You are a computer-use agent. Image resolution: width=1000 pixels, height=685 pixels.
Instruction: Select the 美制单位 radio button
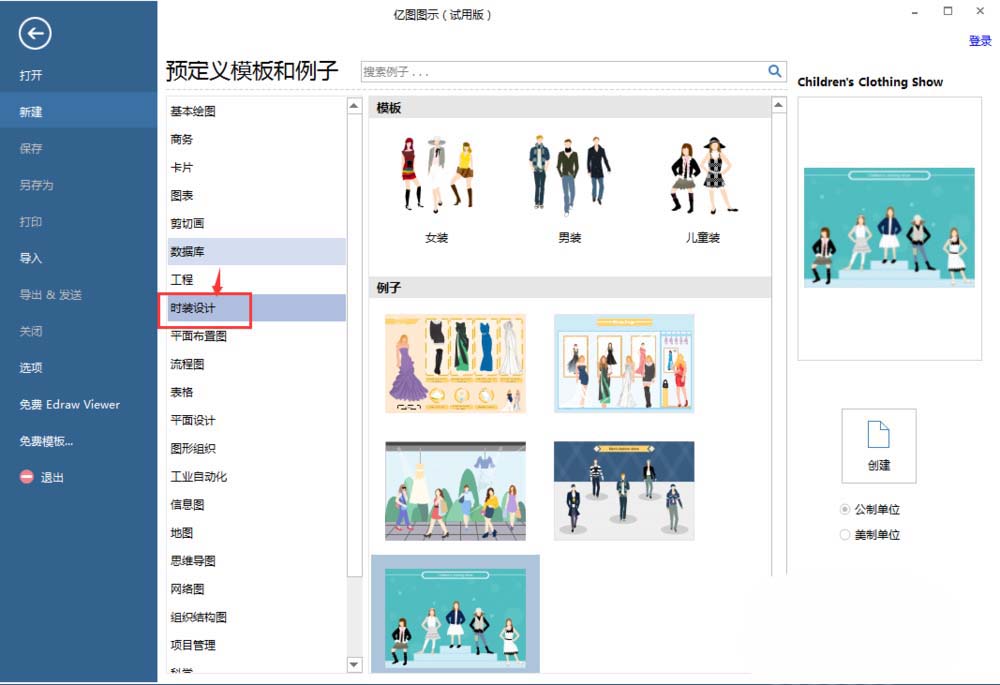coord(843,534)
